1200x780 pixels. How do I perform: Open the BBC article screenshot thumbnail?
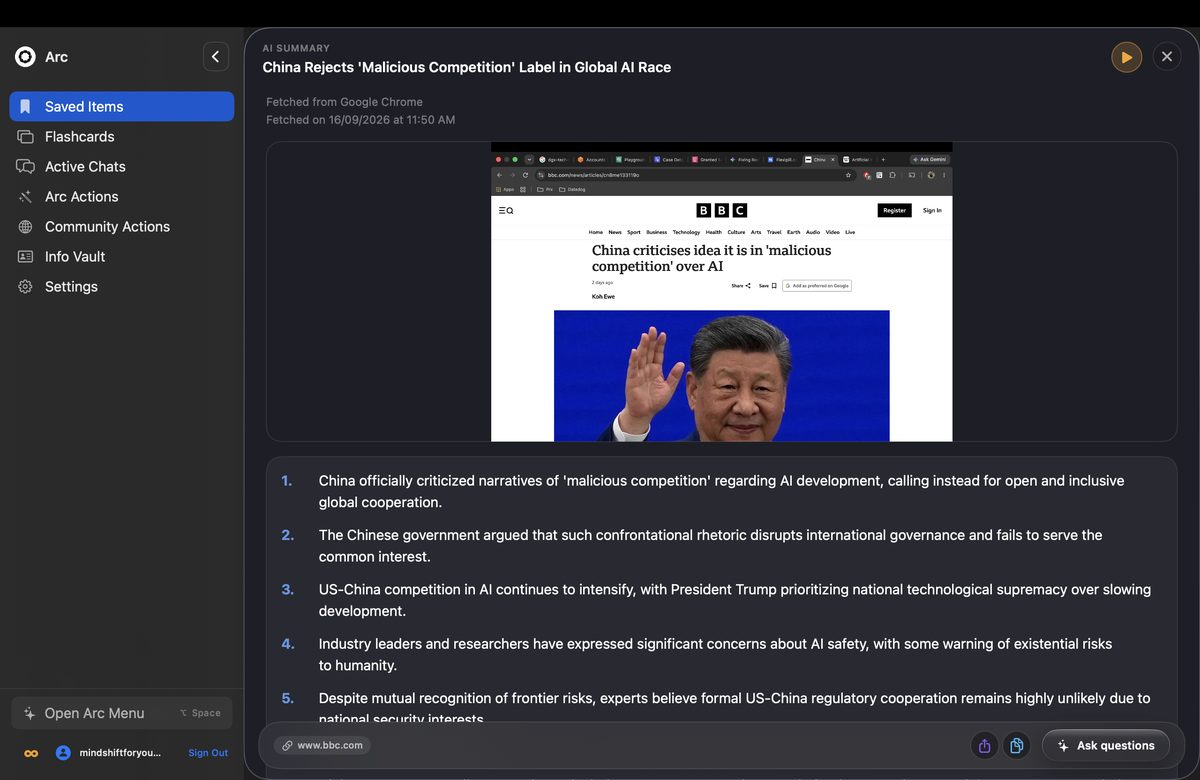721,291
